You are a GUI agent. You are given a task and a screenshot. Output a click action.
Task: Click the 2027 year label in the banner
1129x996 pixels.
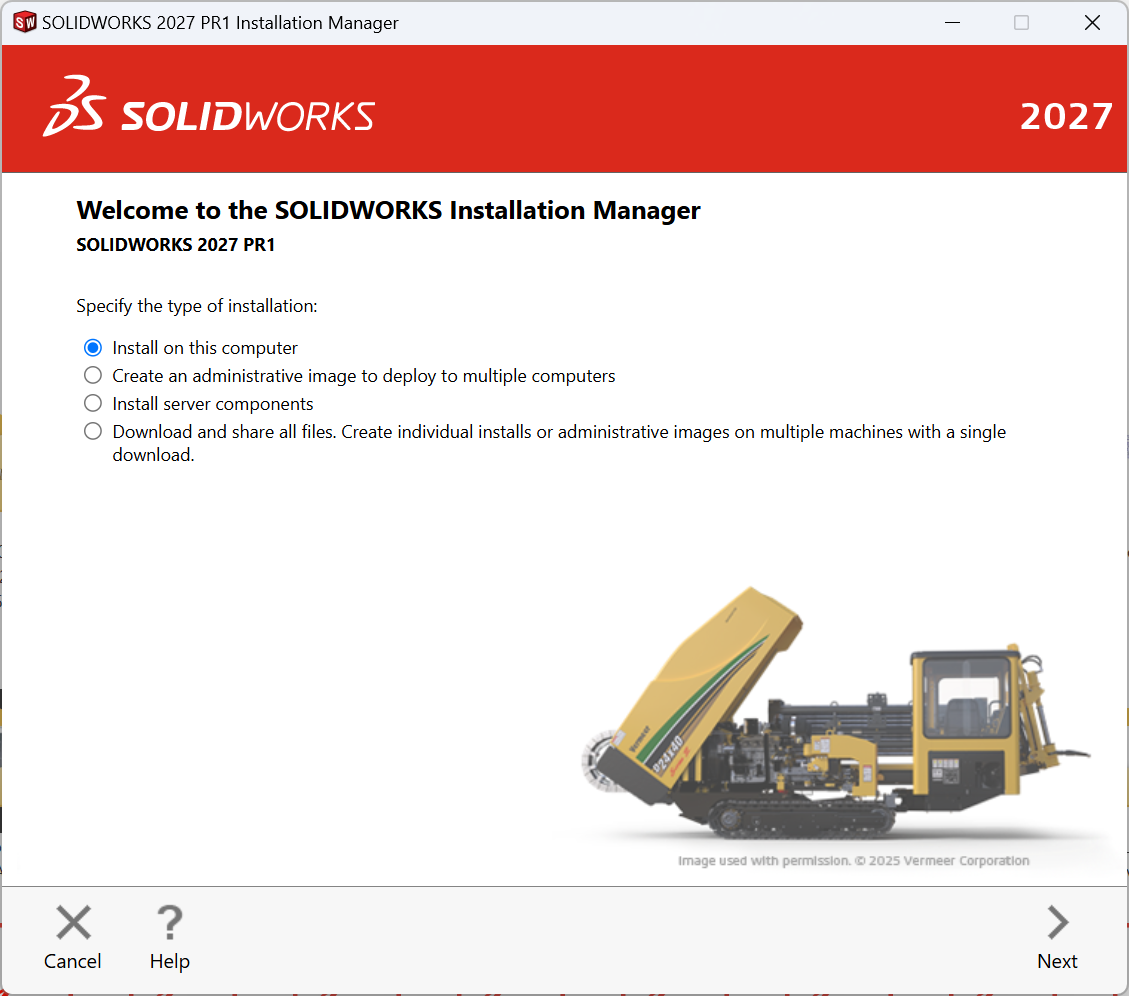[x=1066, y=117]
